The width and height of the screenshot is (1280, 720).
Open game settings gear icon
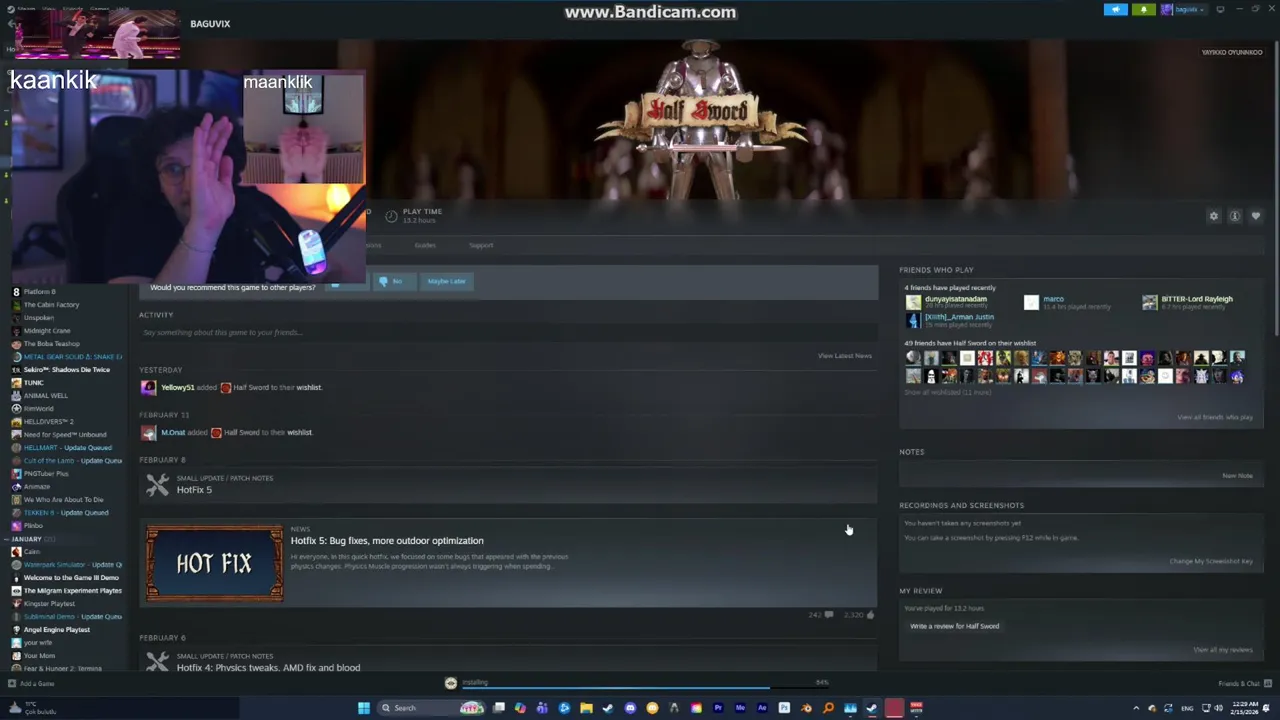tap(1214, 216)
